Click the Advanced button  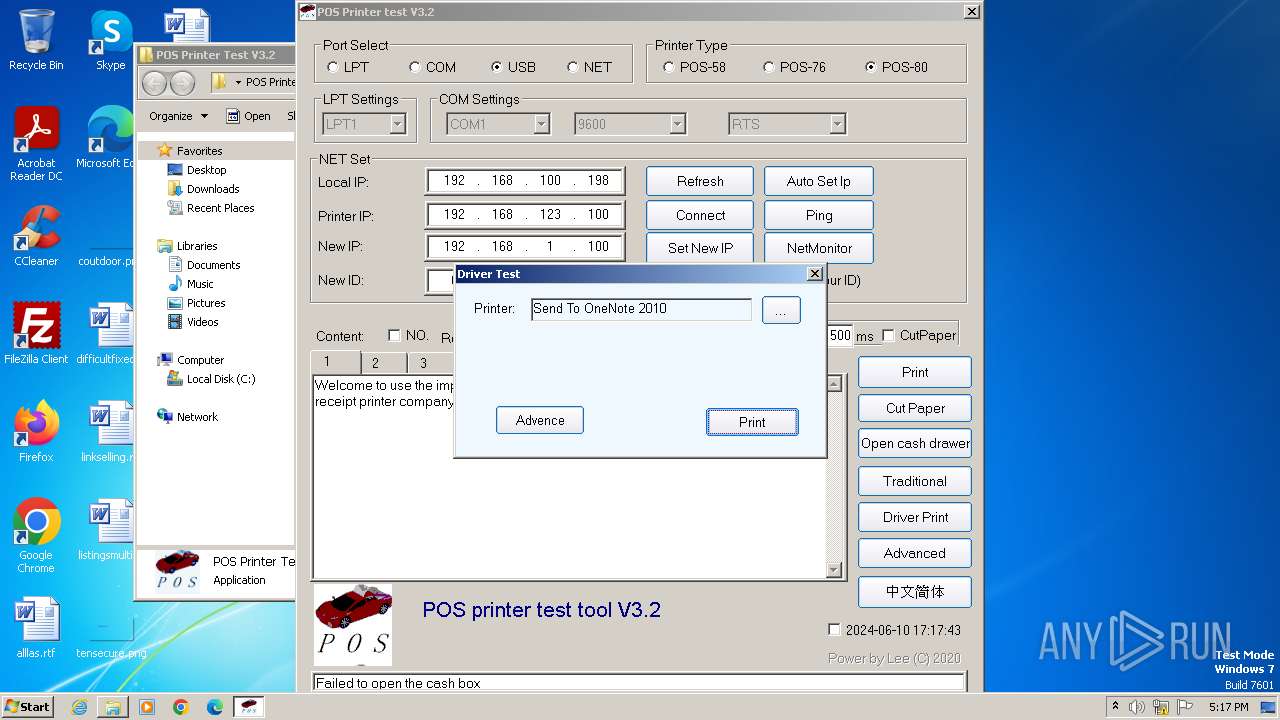(x=914, y=553)
